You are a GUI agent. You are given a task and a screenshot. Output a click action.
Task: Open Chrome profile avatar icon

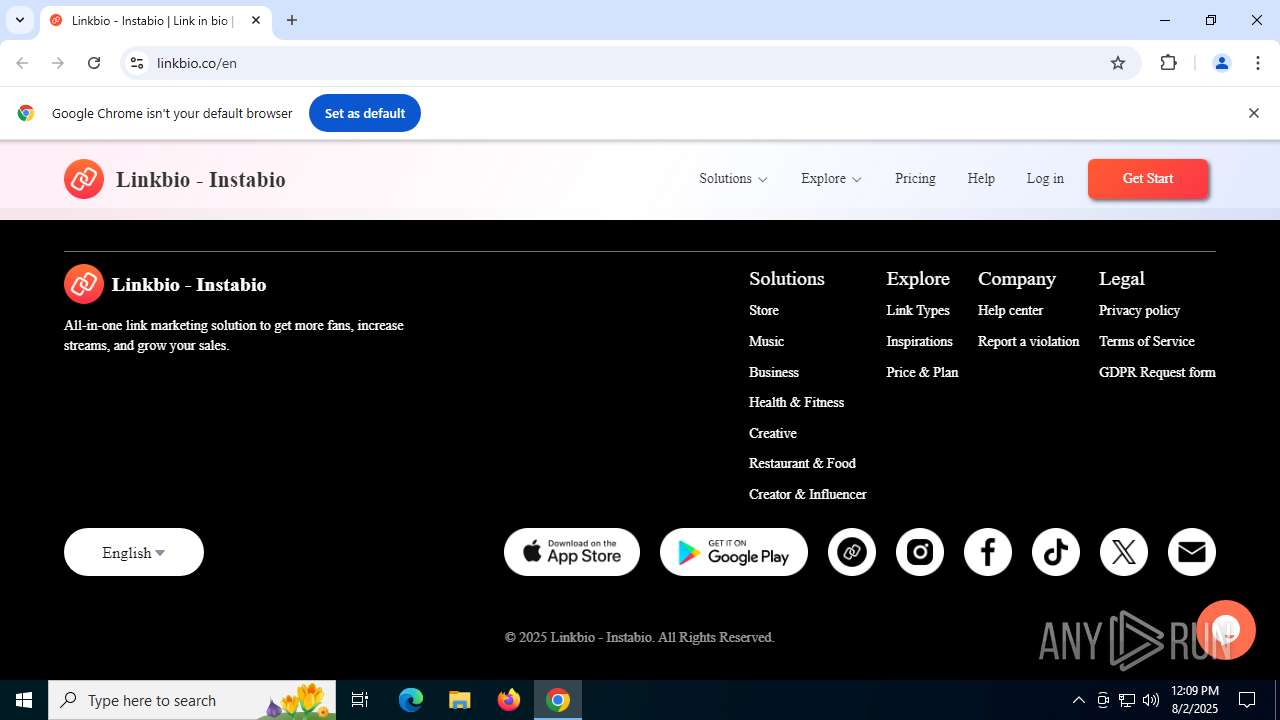coord(1221,63)
